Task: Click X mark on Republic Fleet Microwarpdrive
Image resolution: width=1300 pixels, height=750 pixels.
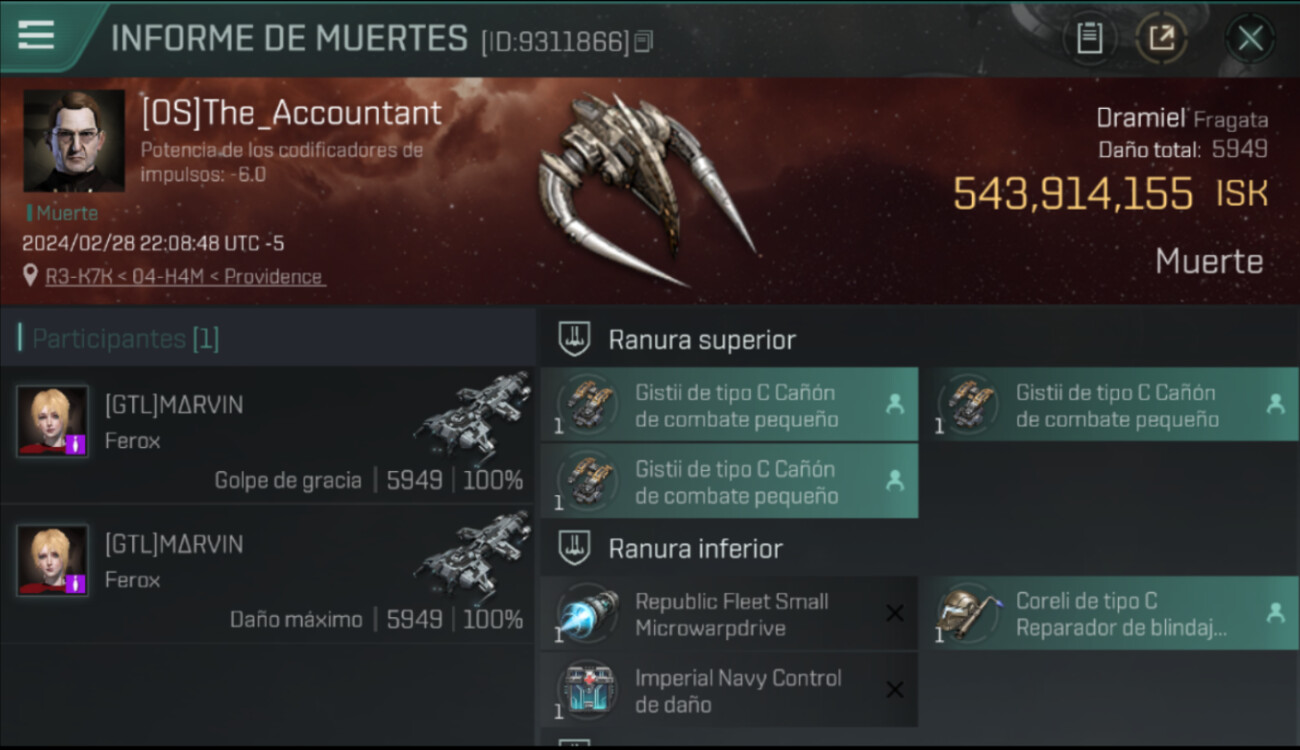Action: click(895, 613)
